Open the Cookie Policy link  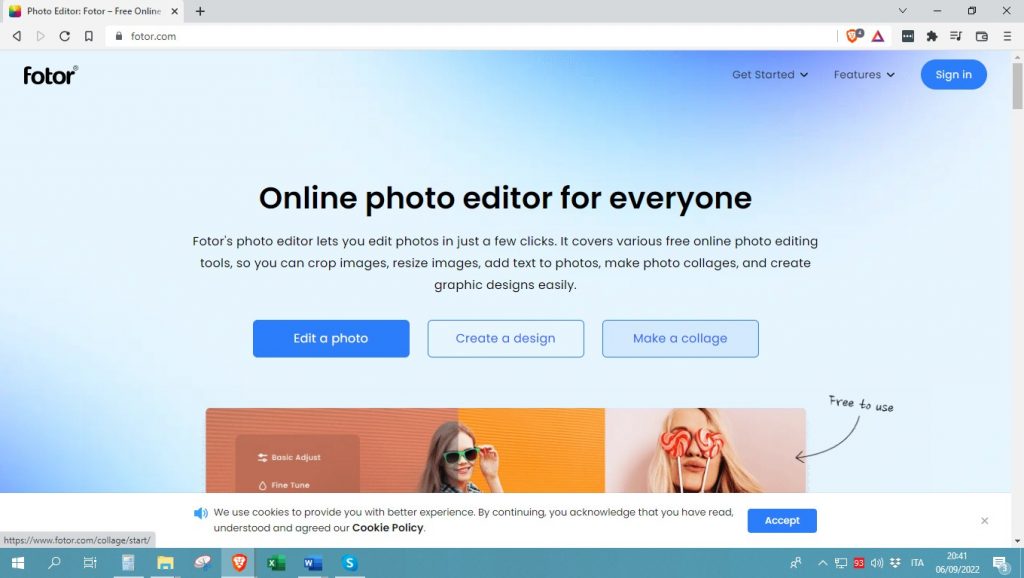pyautogui.click(x=387, y=528)
